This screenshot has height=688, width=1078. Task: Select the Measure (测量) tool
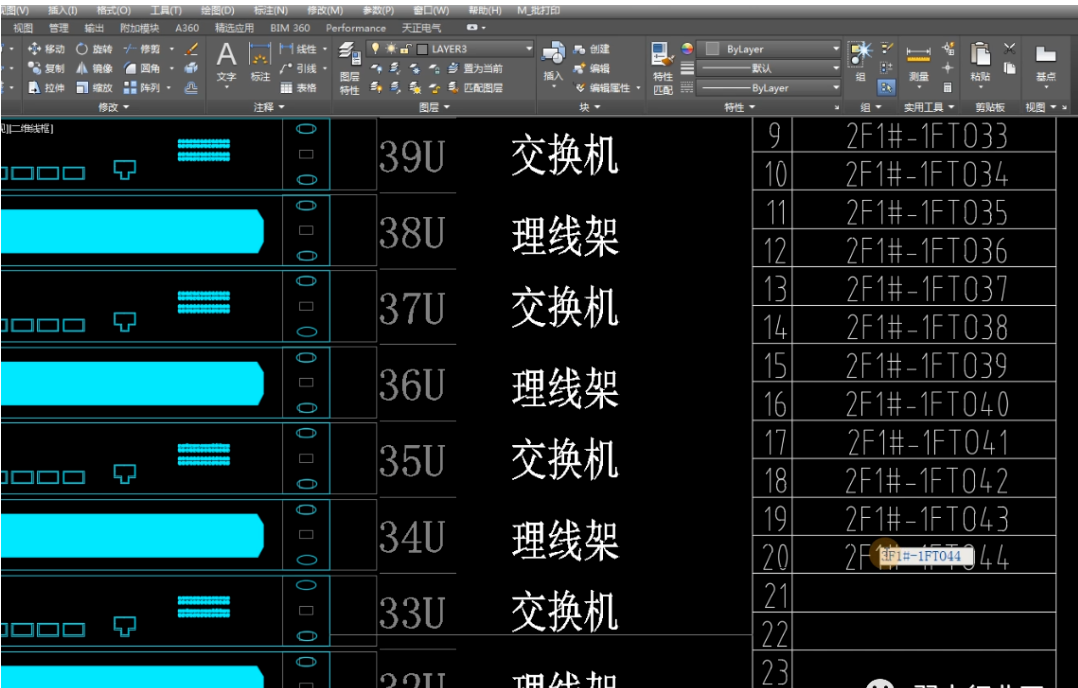[918, 60]
